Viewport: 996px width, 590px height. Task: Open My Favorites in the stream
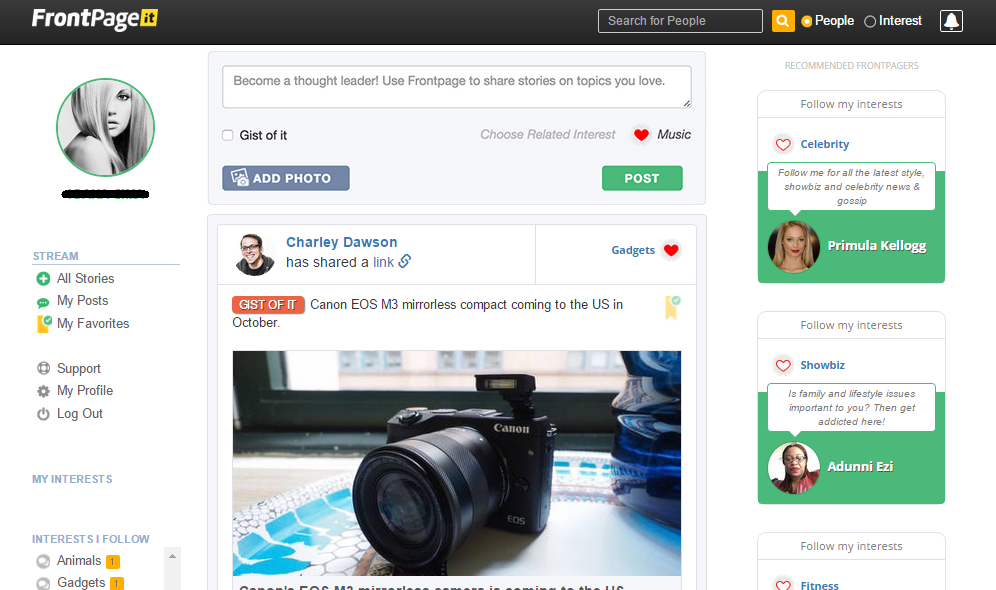pyautogui.click(x=93, y=324)
